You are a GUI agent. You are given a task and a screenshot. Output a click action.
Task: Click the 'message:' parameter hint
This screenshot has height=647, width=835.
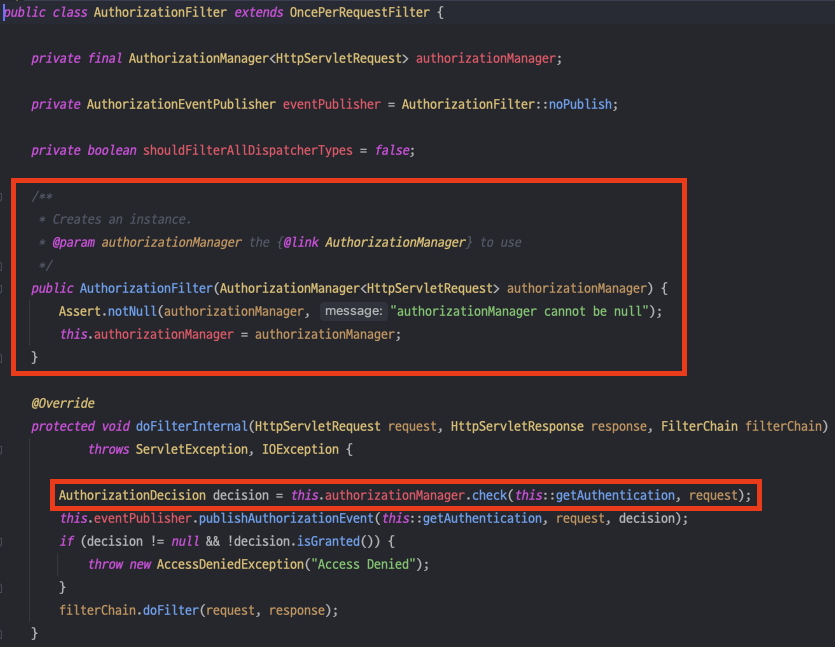[x=354, y=311]
